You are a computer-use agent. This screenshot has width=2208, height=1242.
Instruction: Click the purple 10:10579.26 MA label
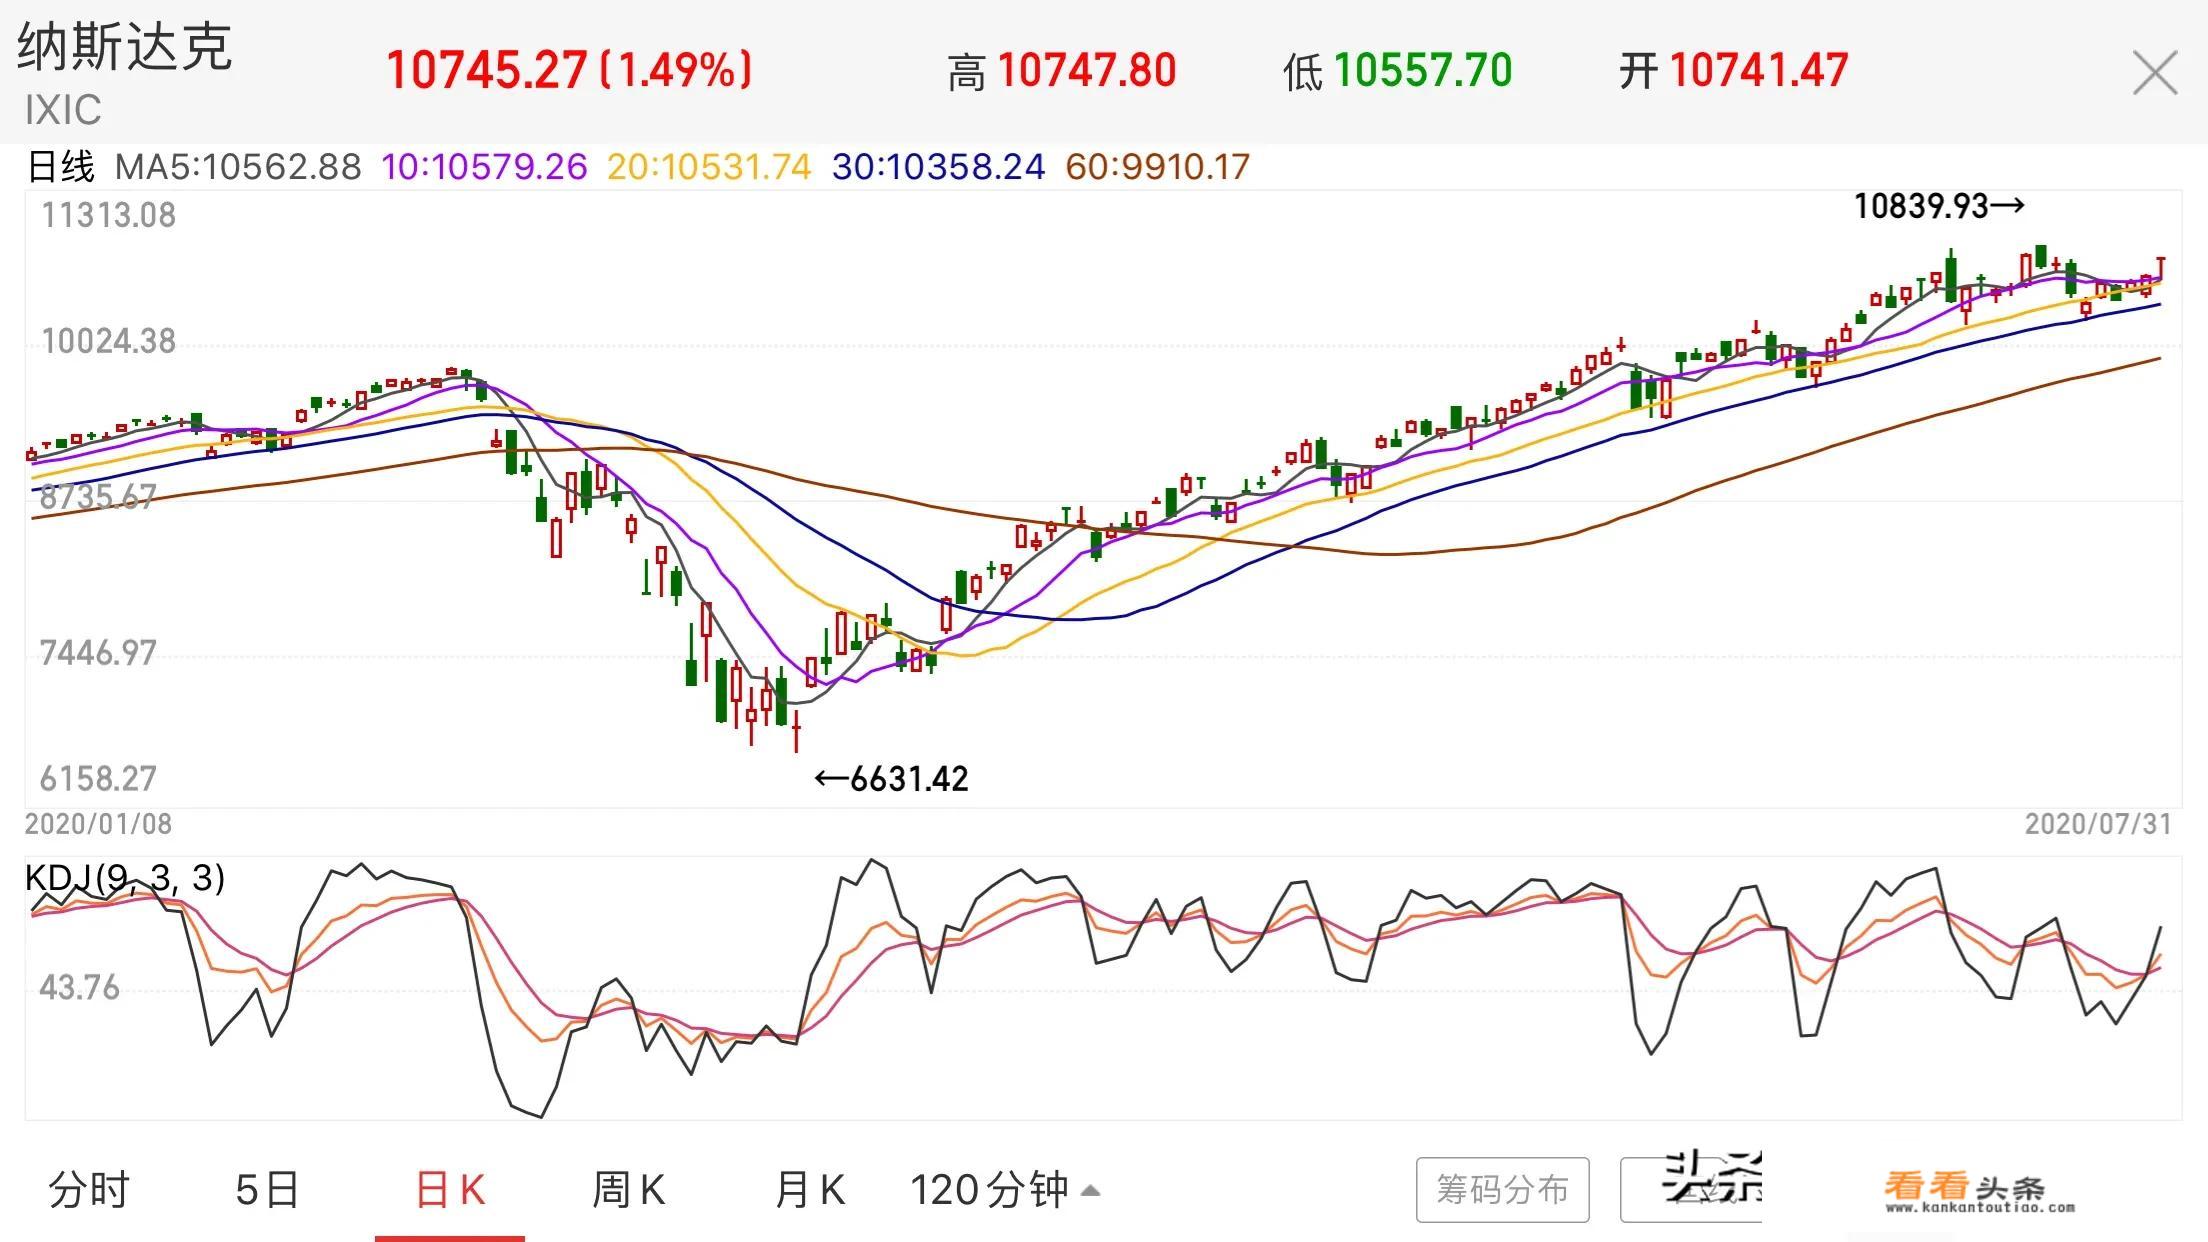pos(484,166)
